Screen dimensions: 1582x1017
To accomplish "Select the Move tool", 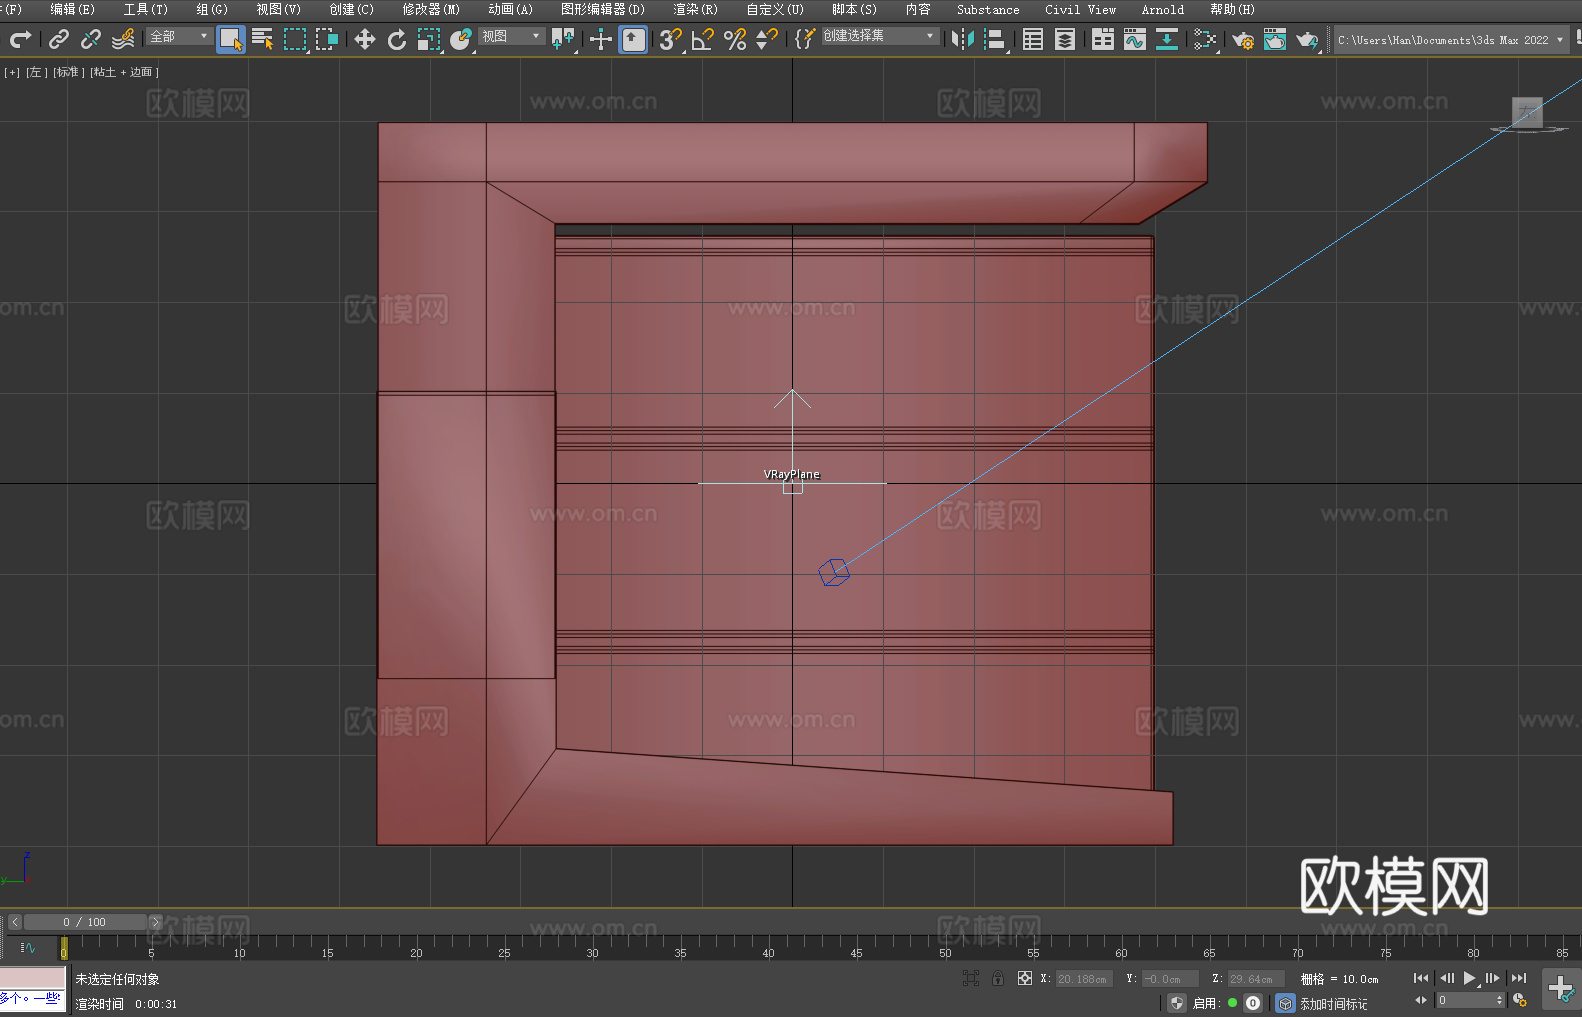I will (x=365, y=39).
